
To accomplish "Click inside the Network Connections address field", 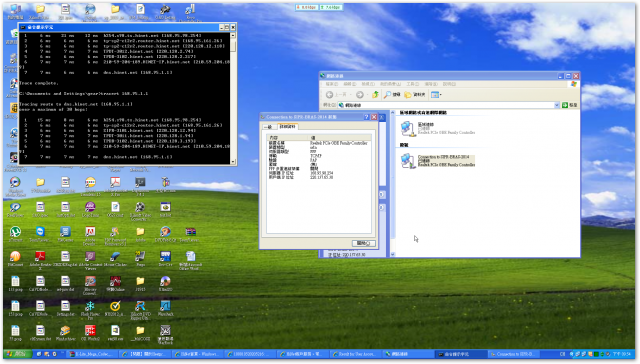I will [448, 105].
